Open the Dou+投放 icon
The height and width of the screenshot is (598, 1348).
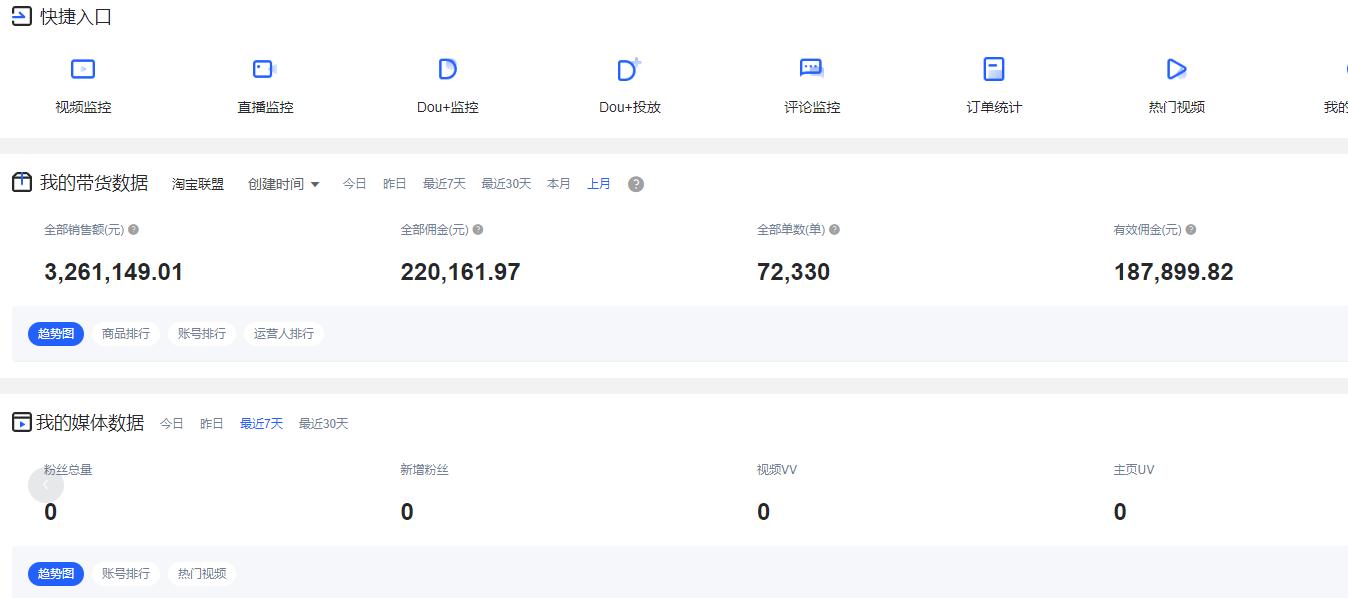(628, 68)
